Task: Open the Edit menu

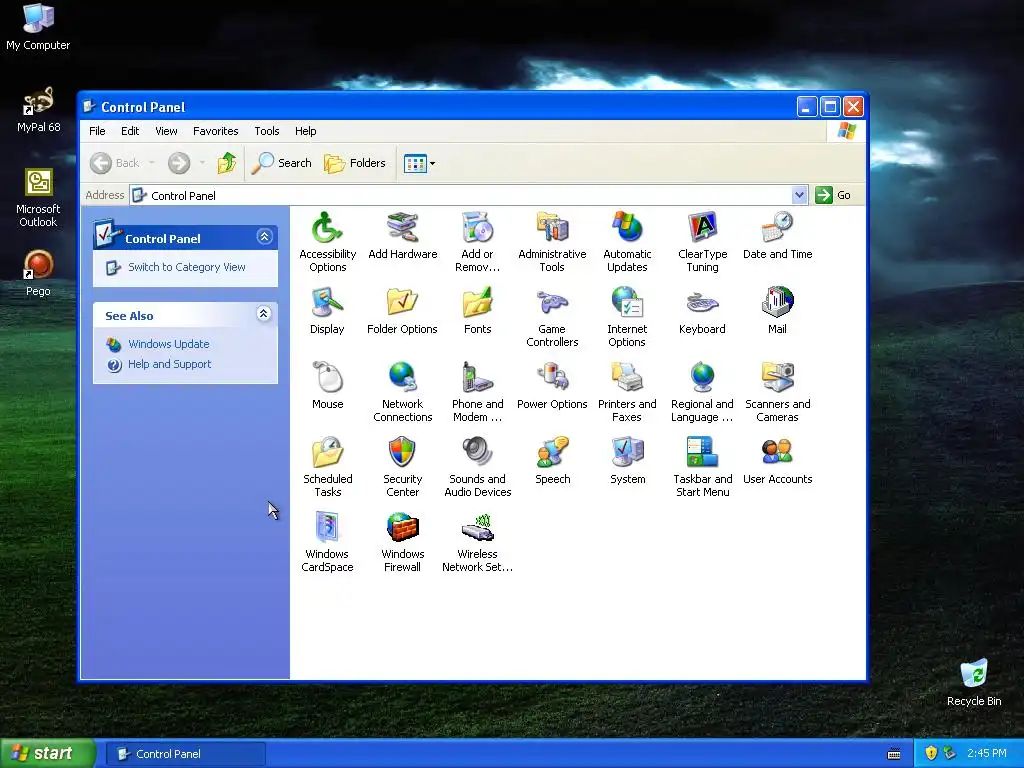Action: pyautogui.click(x=130, y=131)
